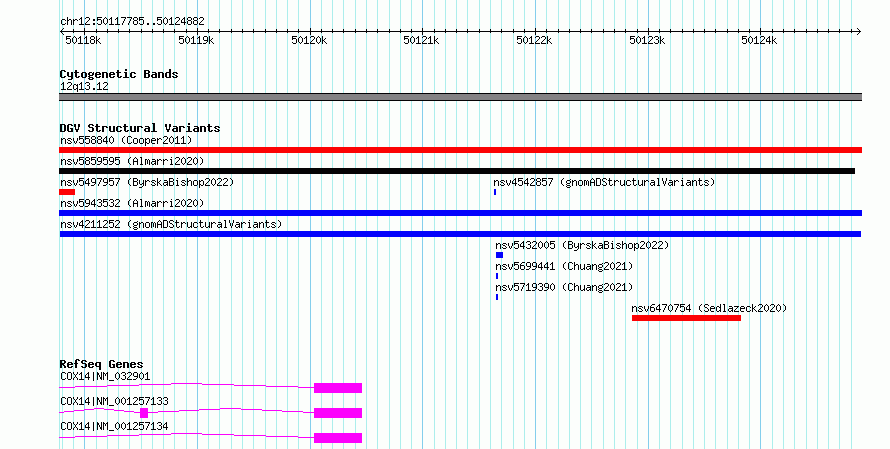Select the blue nsv5943532 variant bar
Viewport: 890px width, 449px height.
[460, 213]
